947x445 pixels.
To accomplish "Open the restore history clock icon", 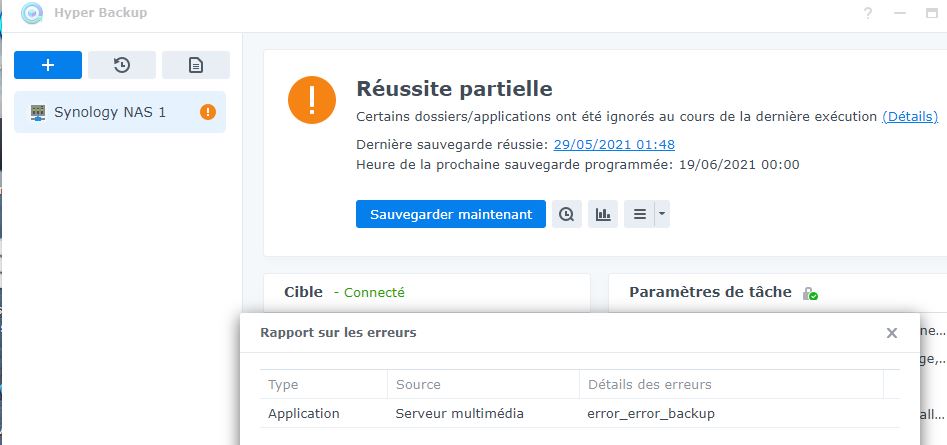I will point(122,65).
